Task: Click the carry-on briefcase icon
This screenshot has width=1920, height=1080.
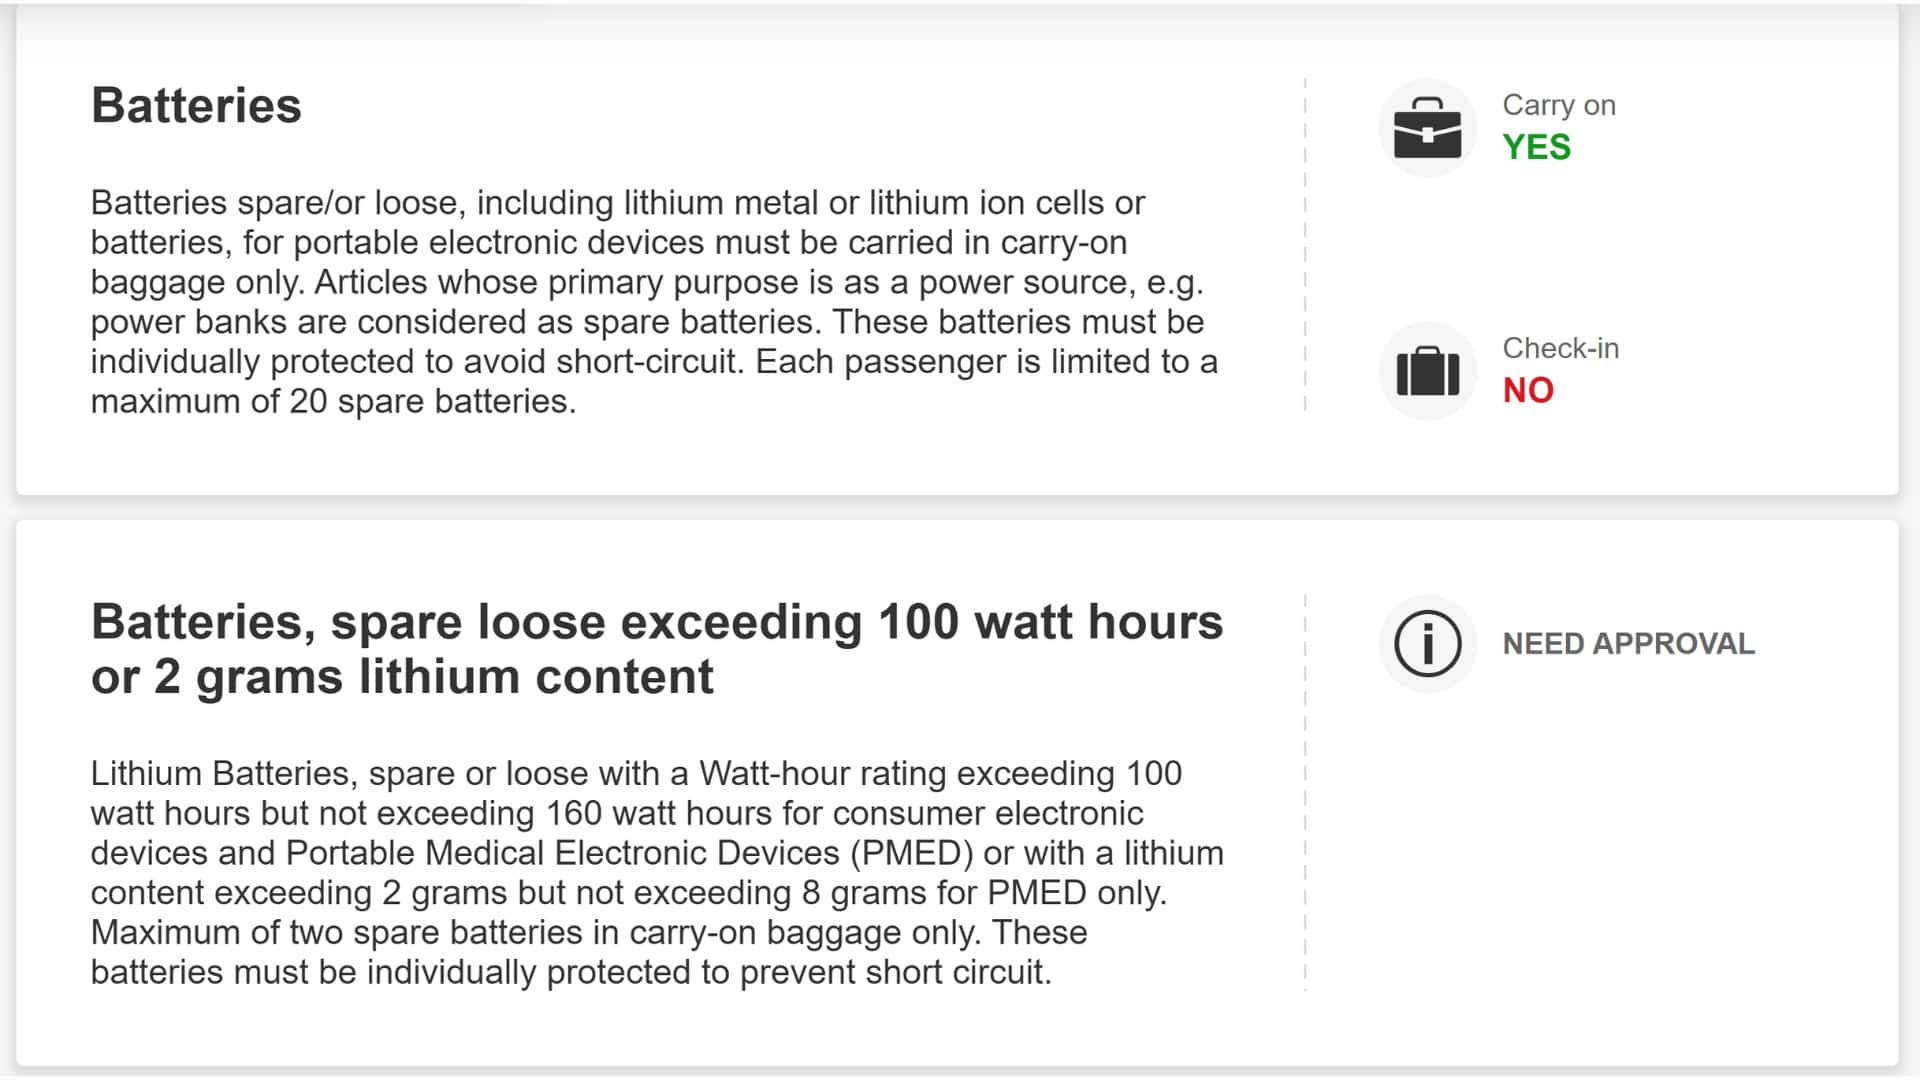Action: [1427, 128]
